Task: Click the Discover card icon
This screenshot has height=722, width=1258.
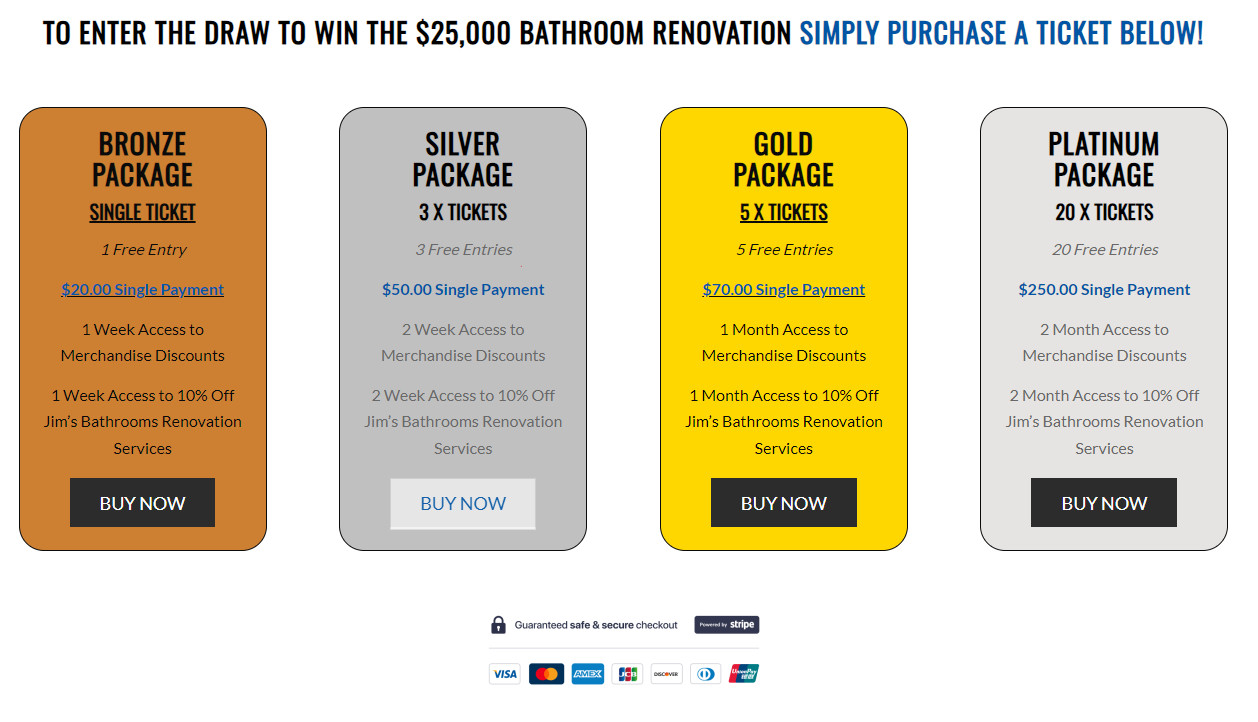Action: pyautogui.click(x=666, y=674)
